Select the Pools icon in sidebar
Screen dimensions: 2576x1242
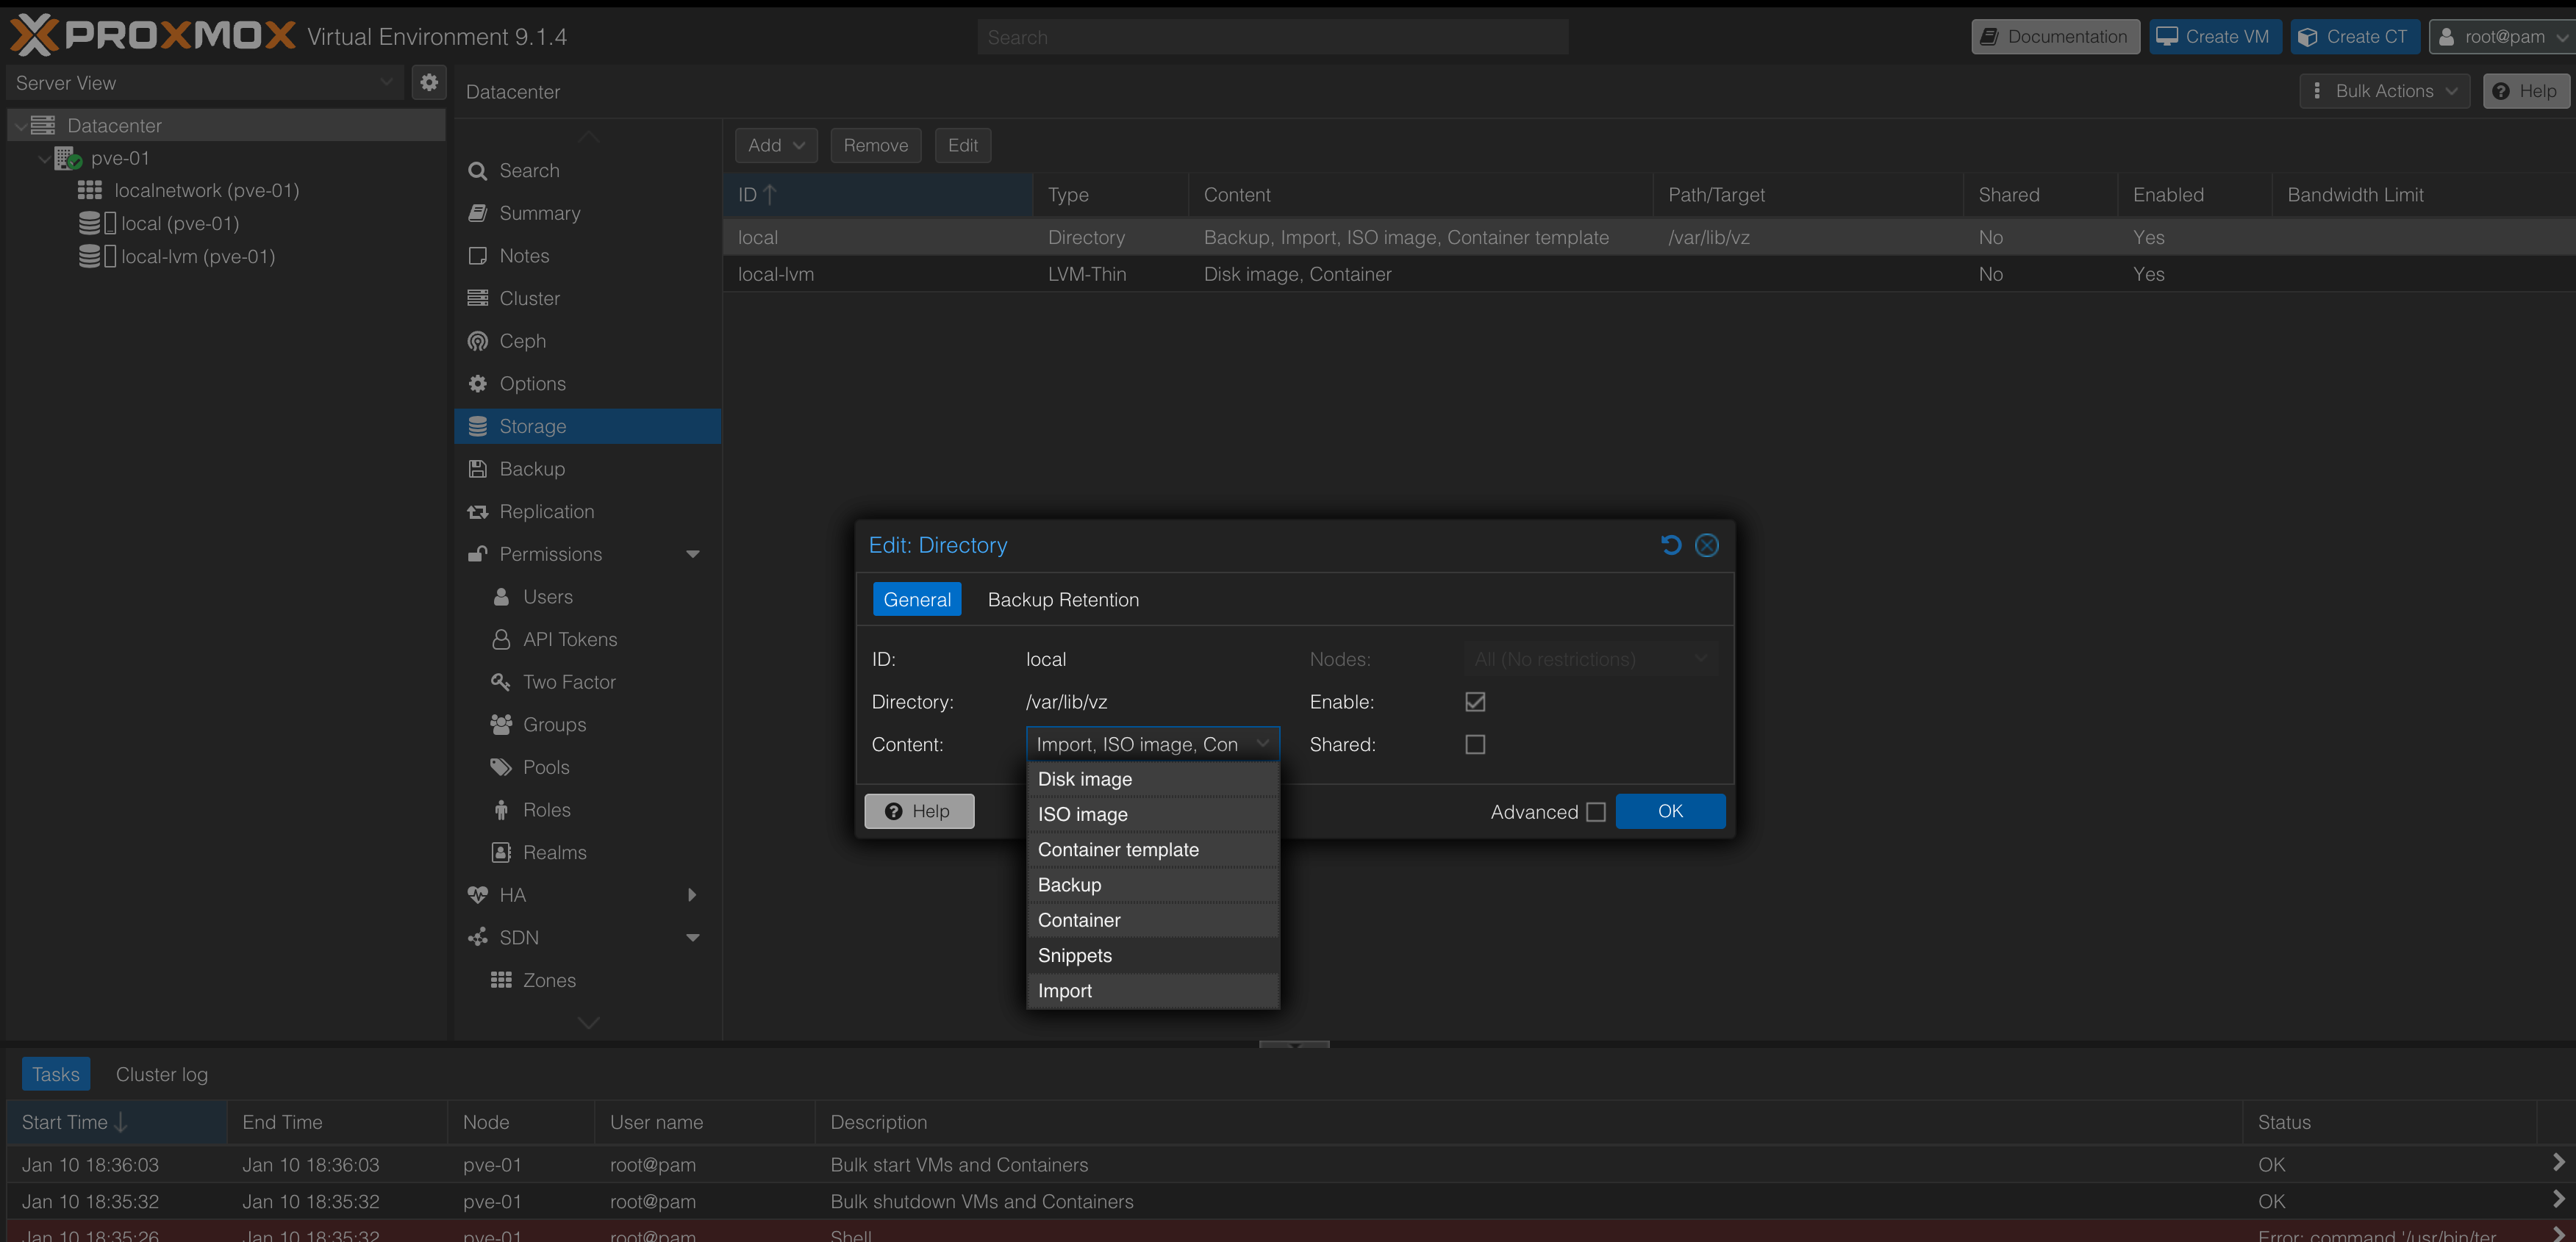[x=501, y=766]
